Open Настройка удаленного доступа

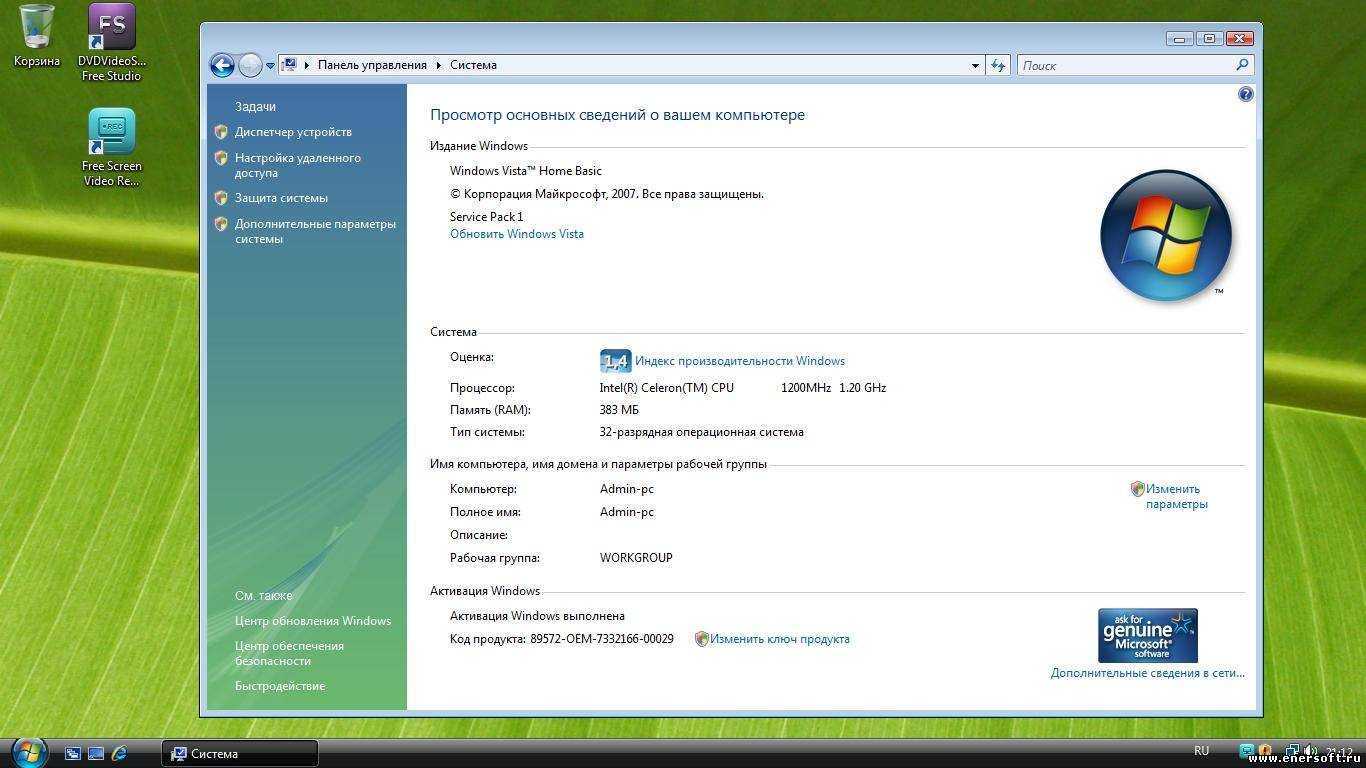[298, 165]
